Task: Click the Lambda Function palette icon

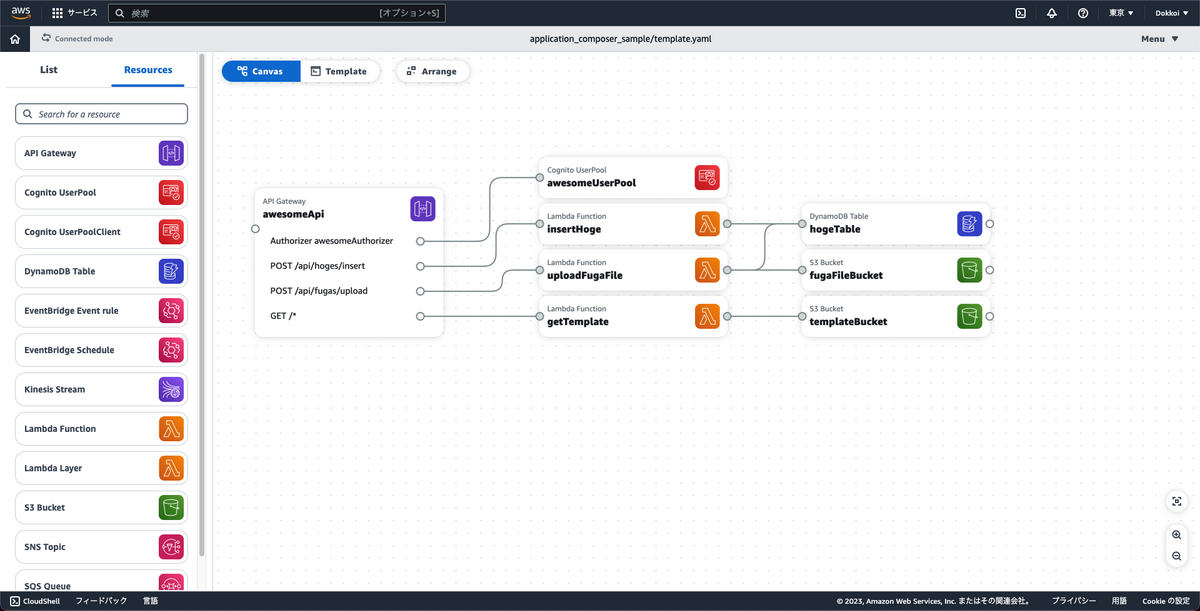Action: [171, 428]
